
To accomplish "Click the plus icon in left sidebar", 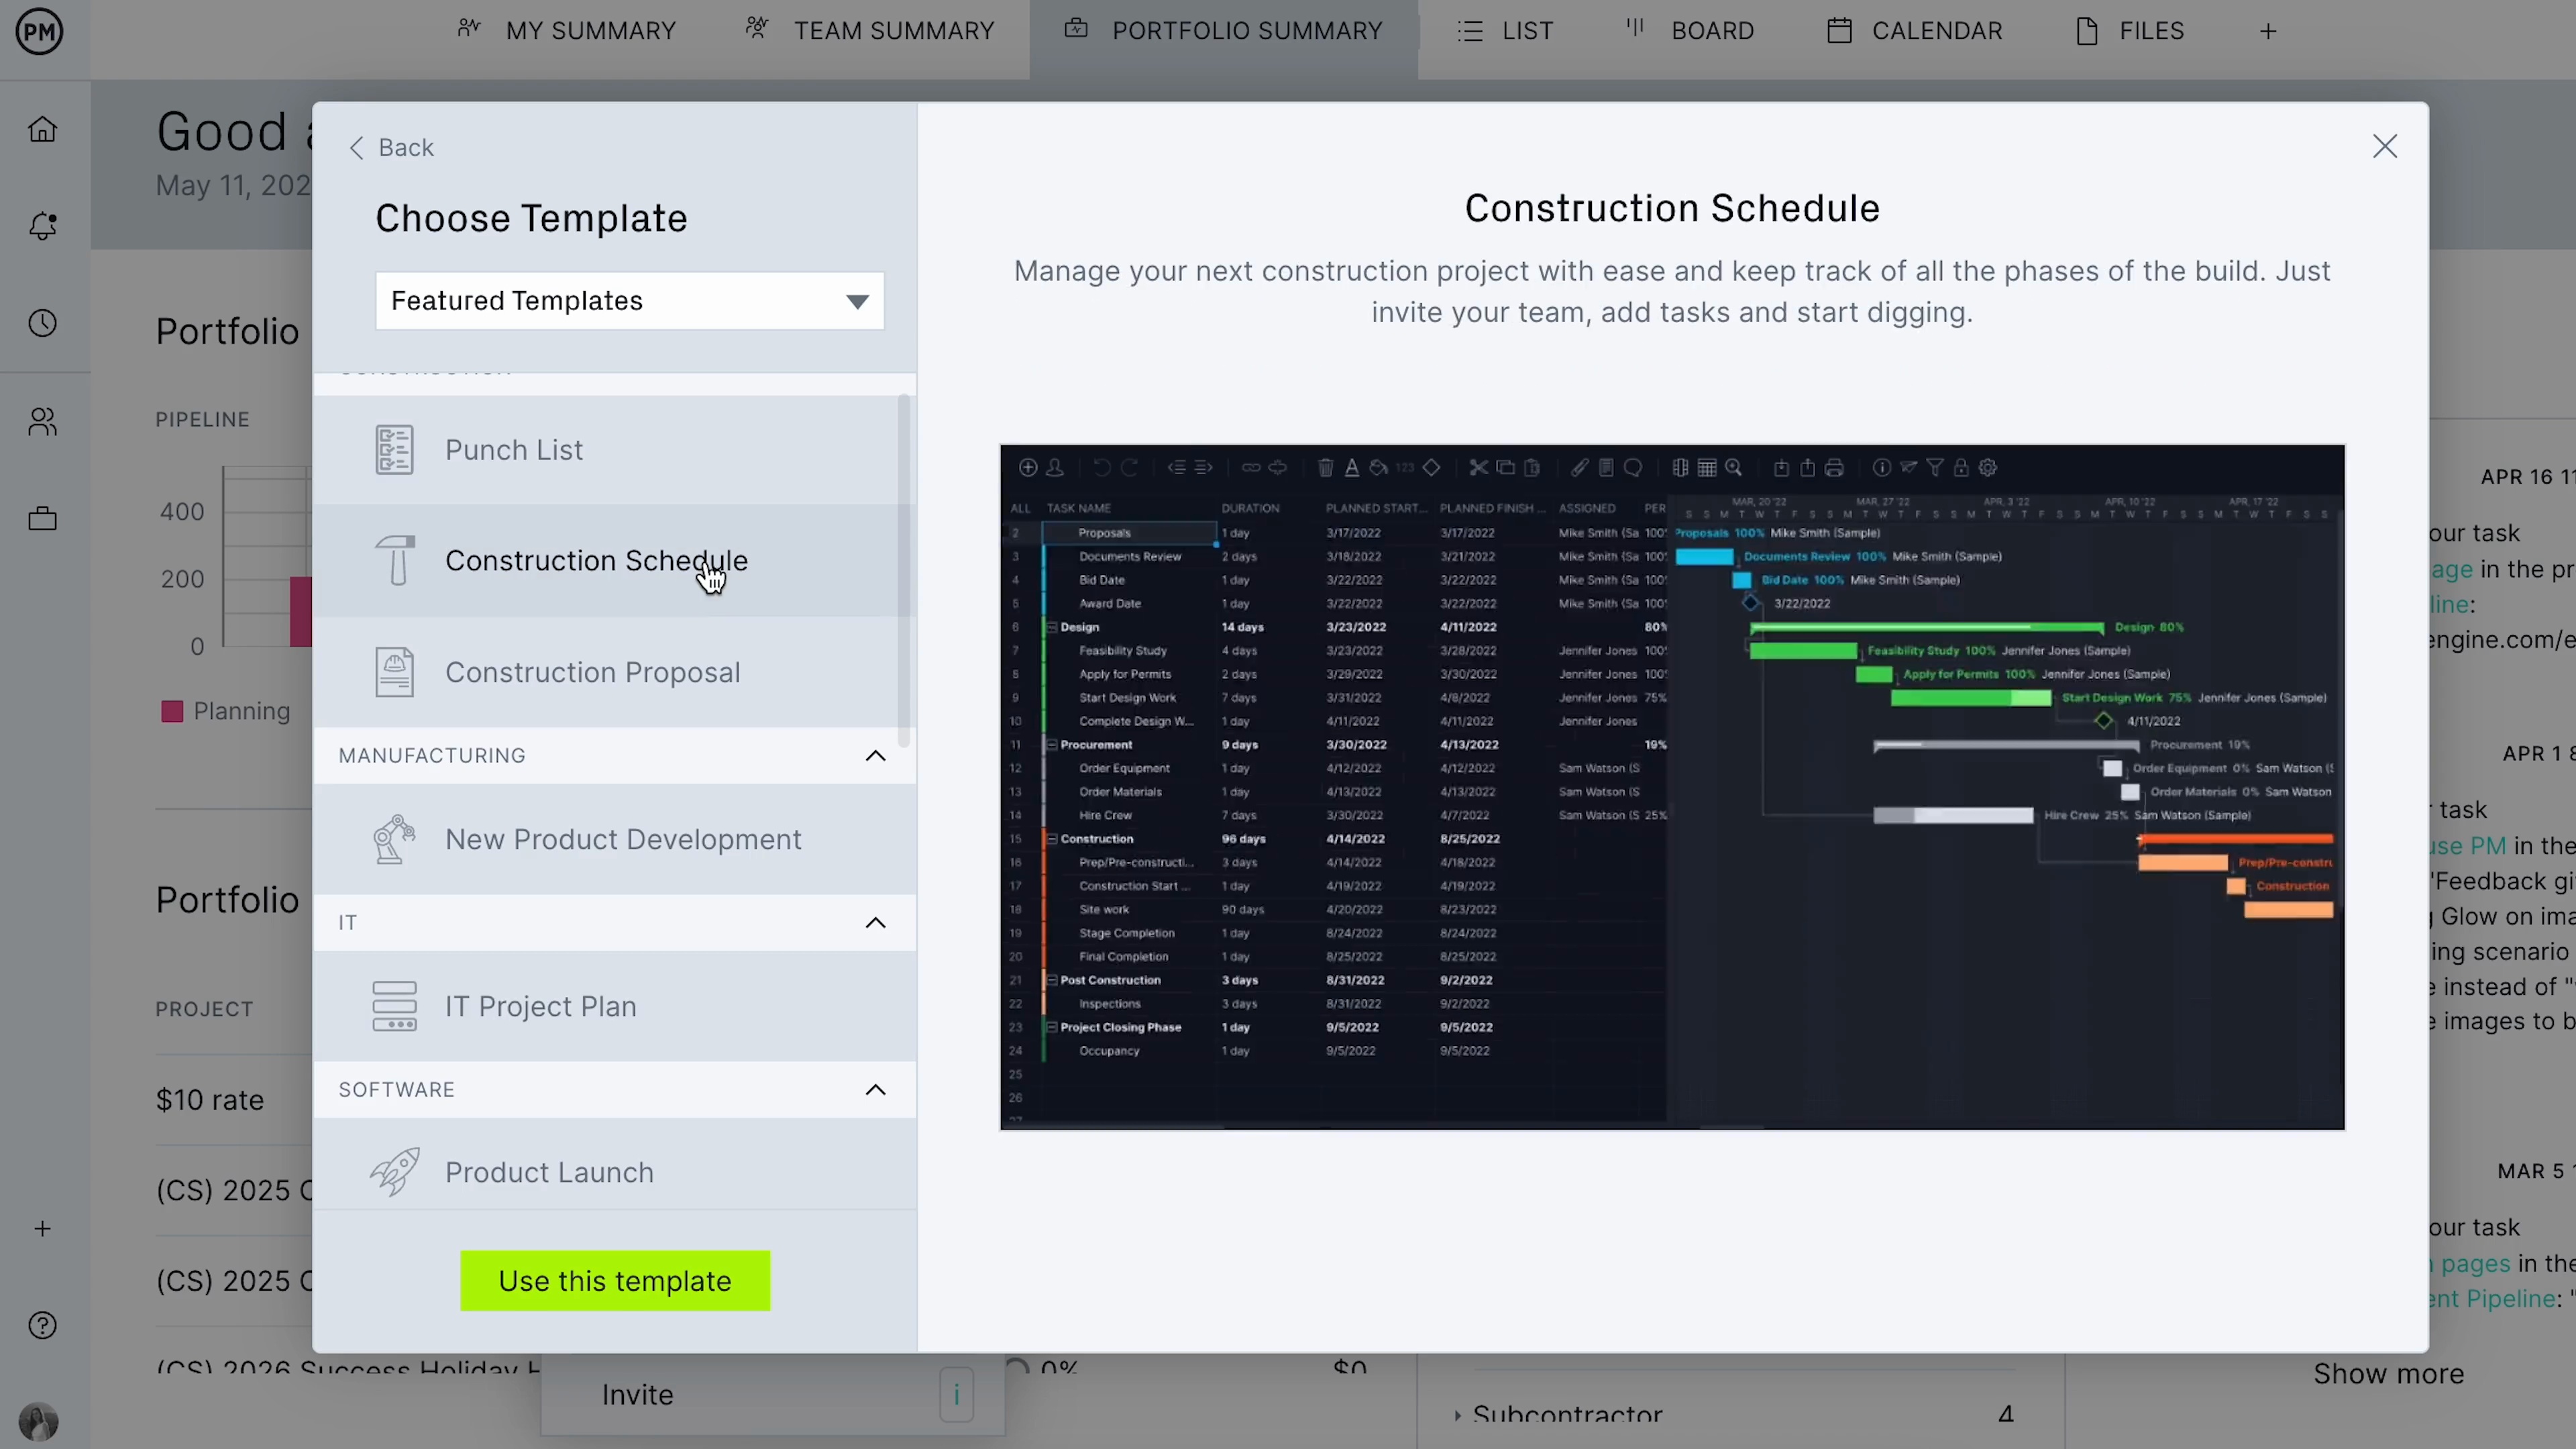I will click(x=42, y=1229).
